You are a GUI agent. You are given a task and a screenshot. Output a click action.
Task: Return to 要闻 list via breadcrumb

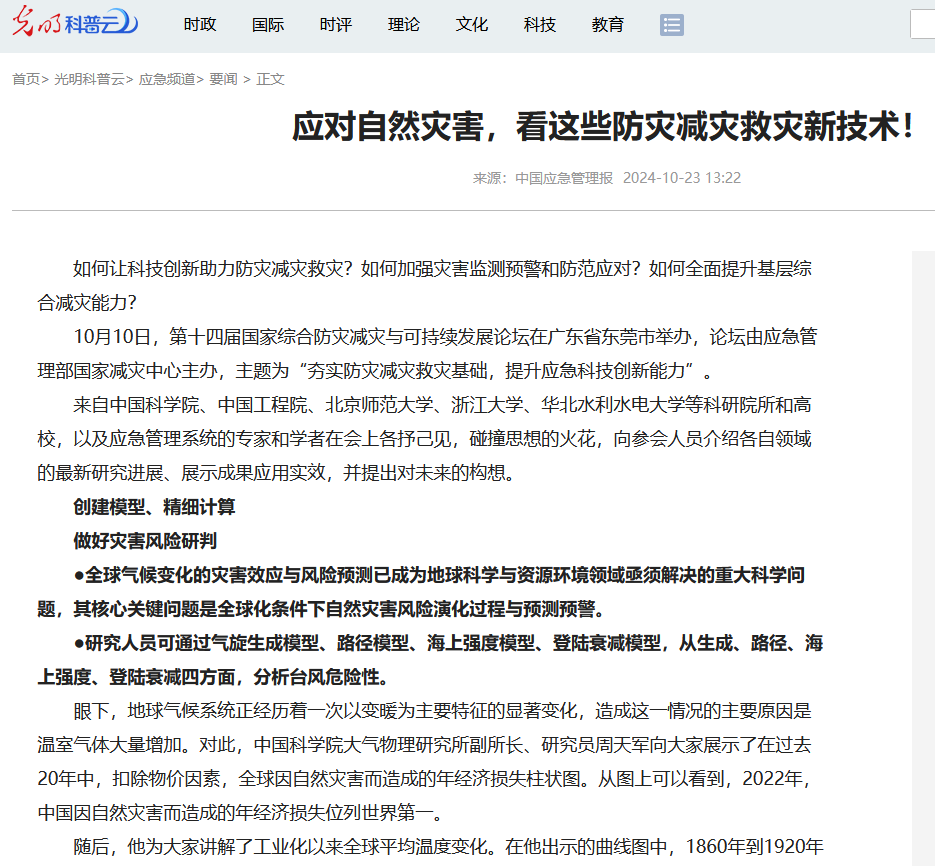pyautogui.click(x=223, y=79)
